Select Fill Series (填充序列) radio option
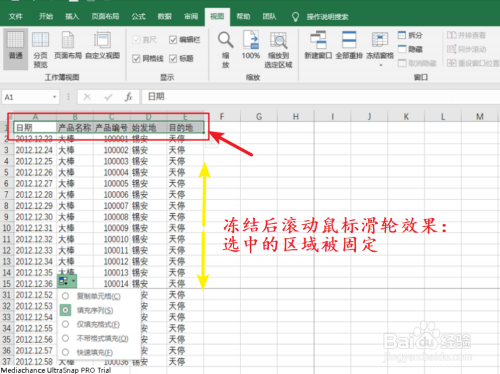The image size is (500, 374). pos(65,310)
